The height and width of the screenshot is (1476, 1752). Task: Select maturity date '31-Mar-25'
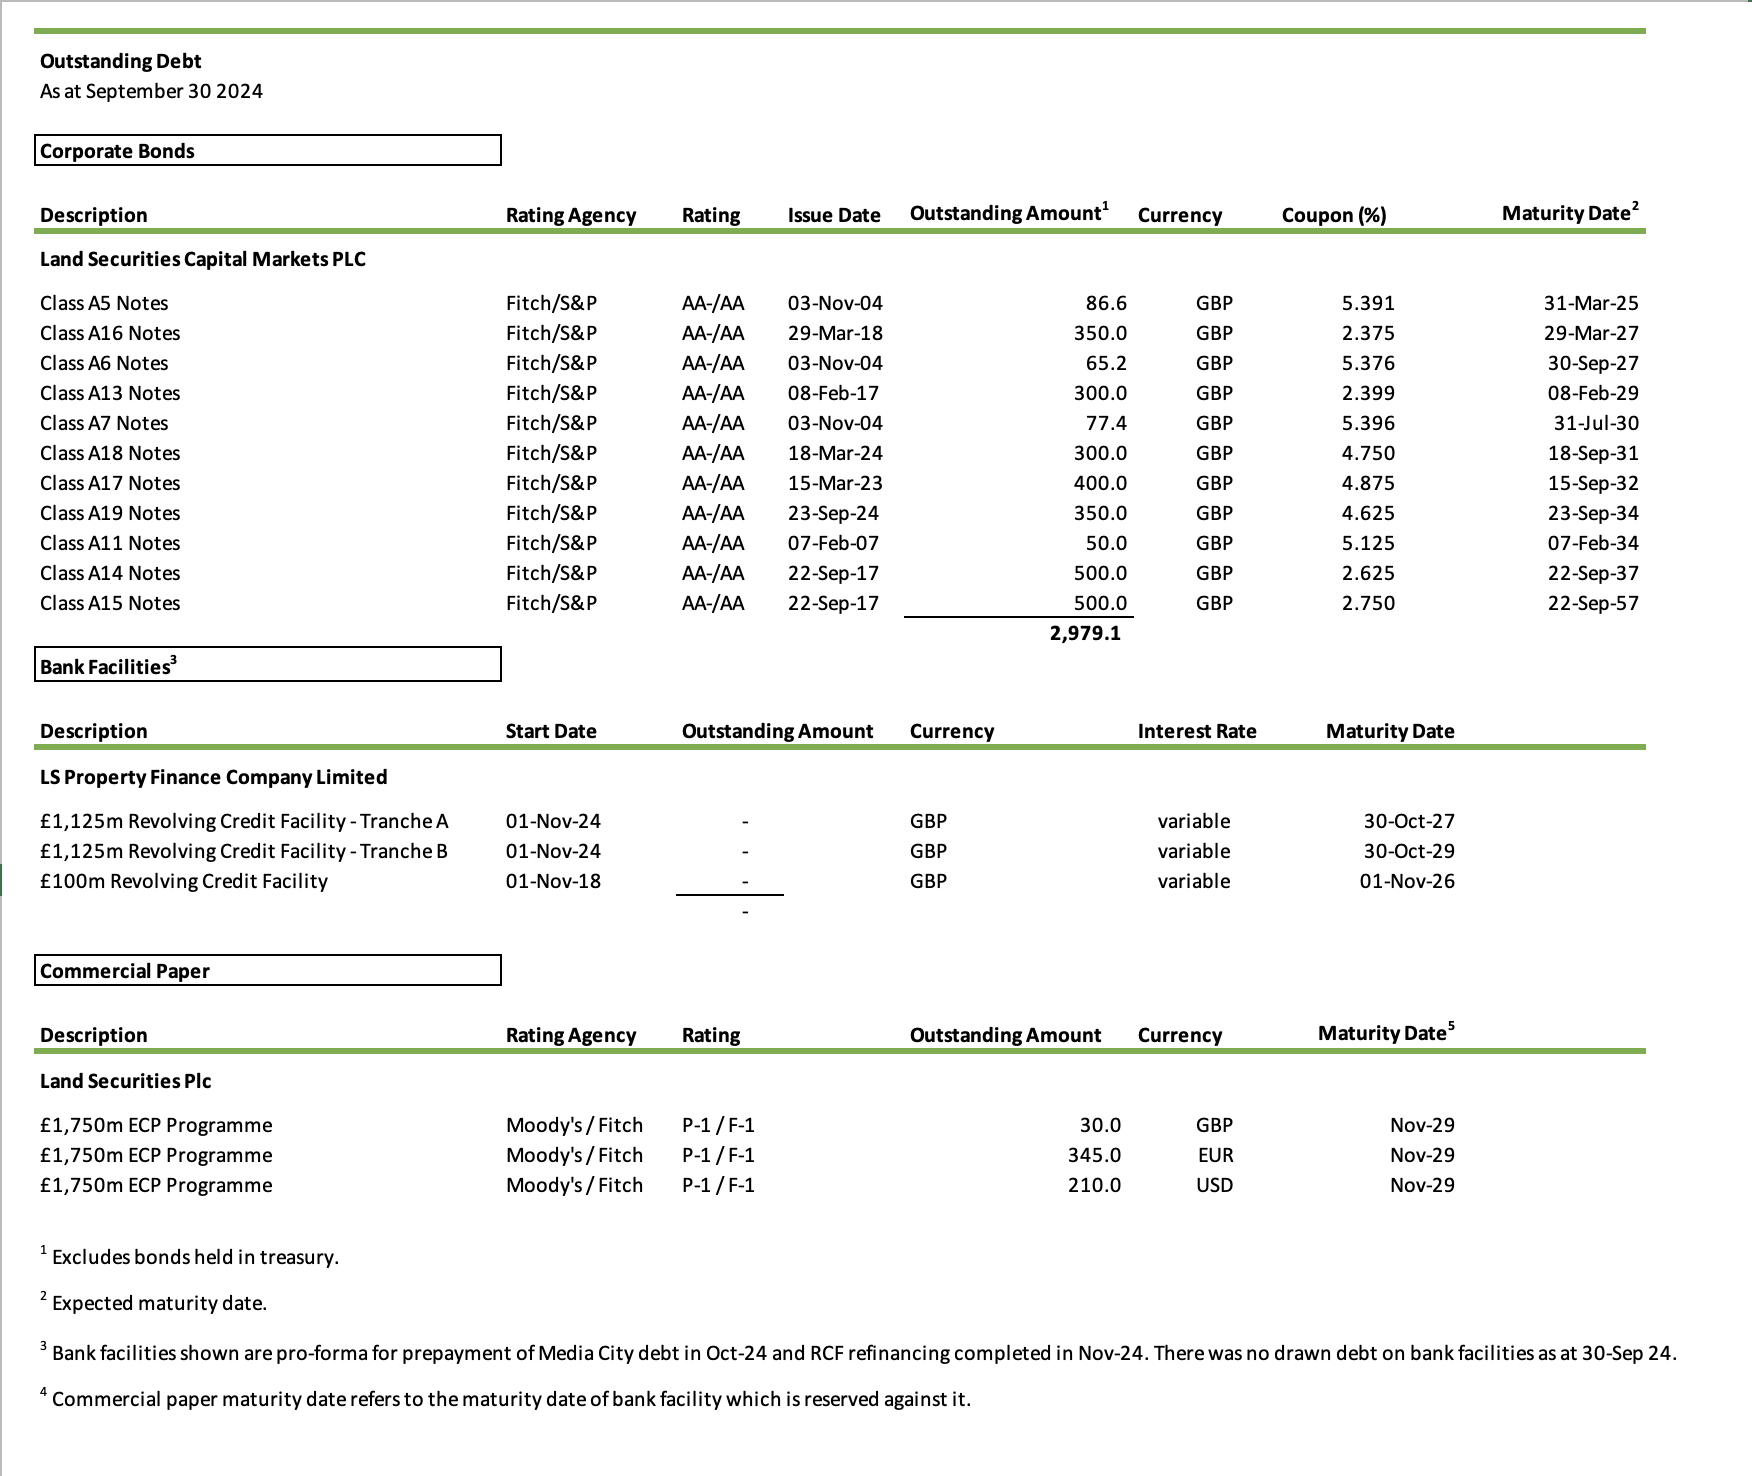click(x=1591, y=303)
